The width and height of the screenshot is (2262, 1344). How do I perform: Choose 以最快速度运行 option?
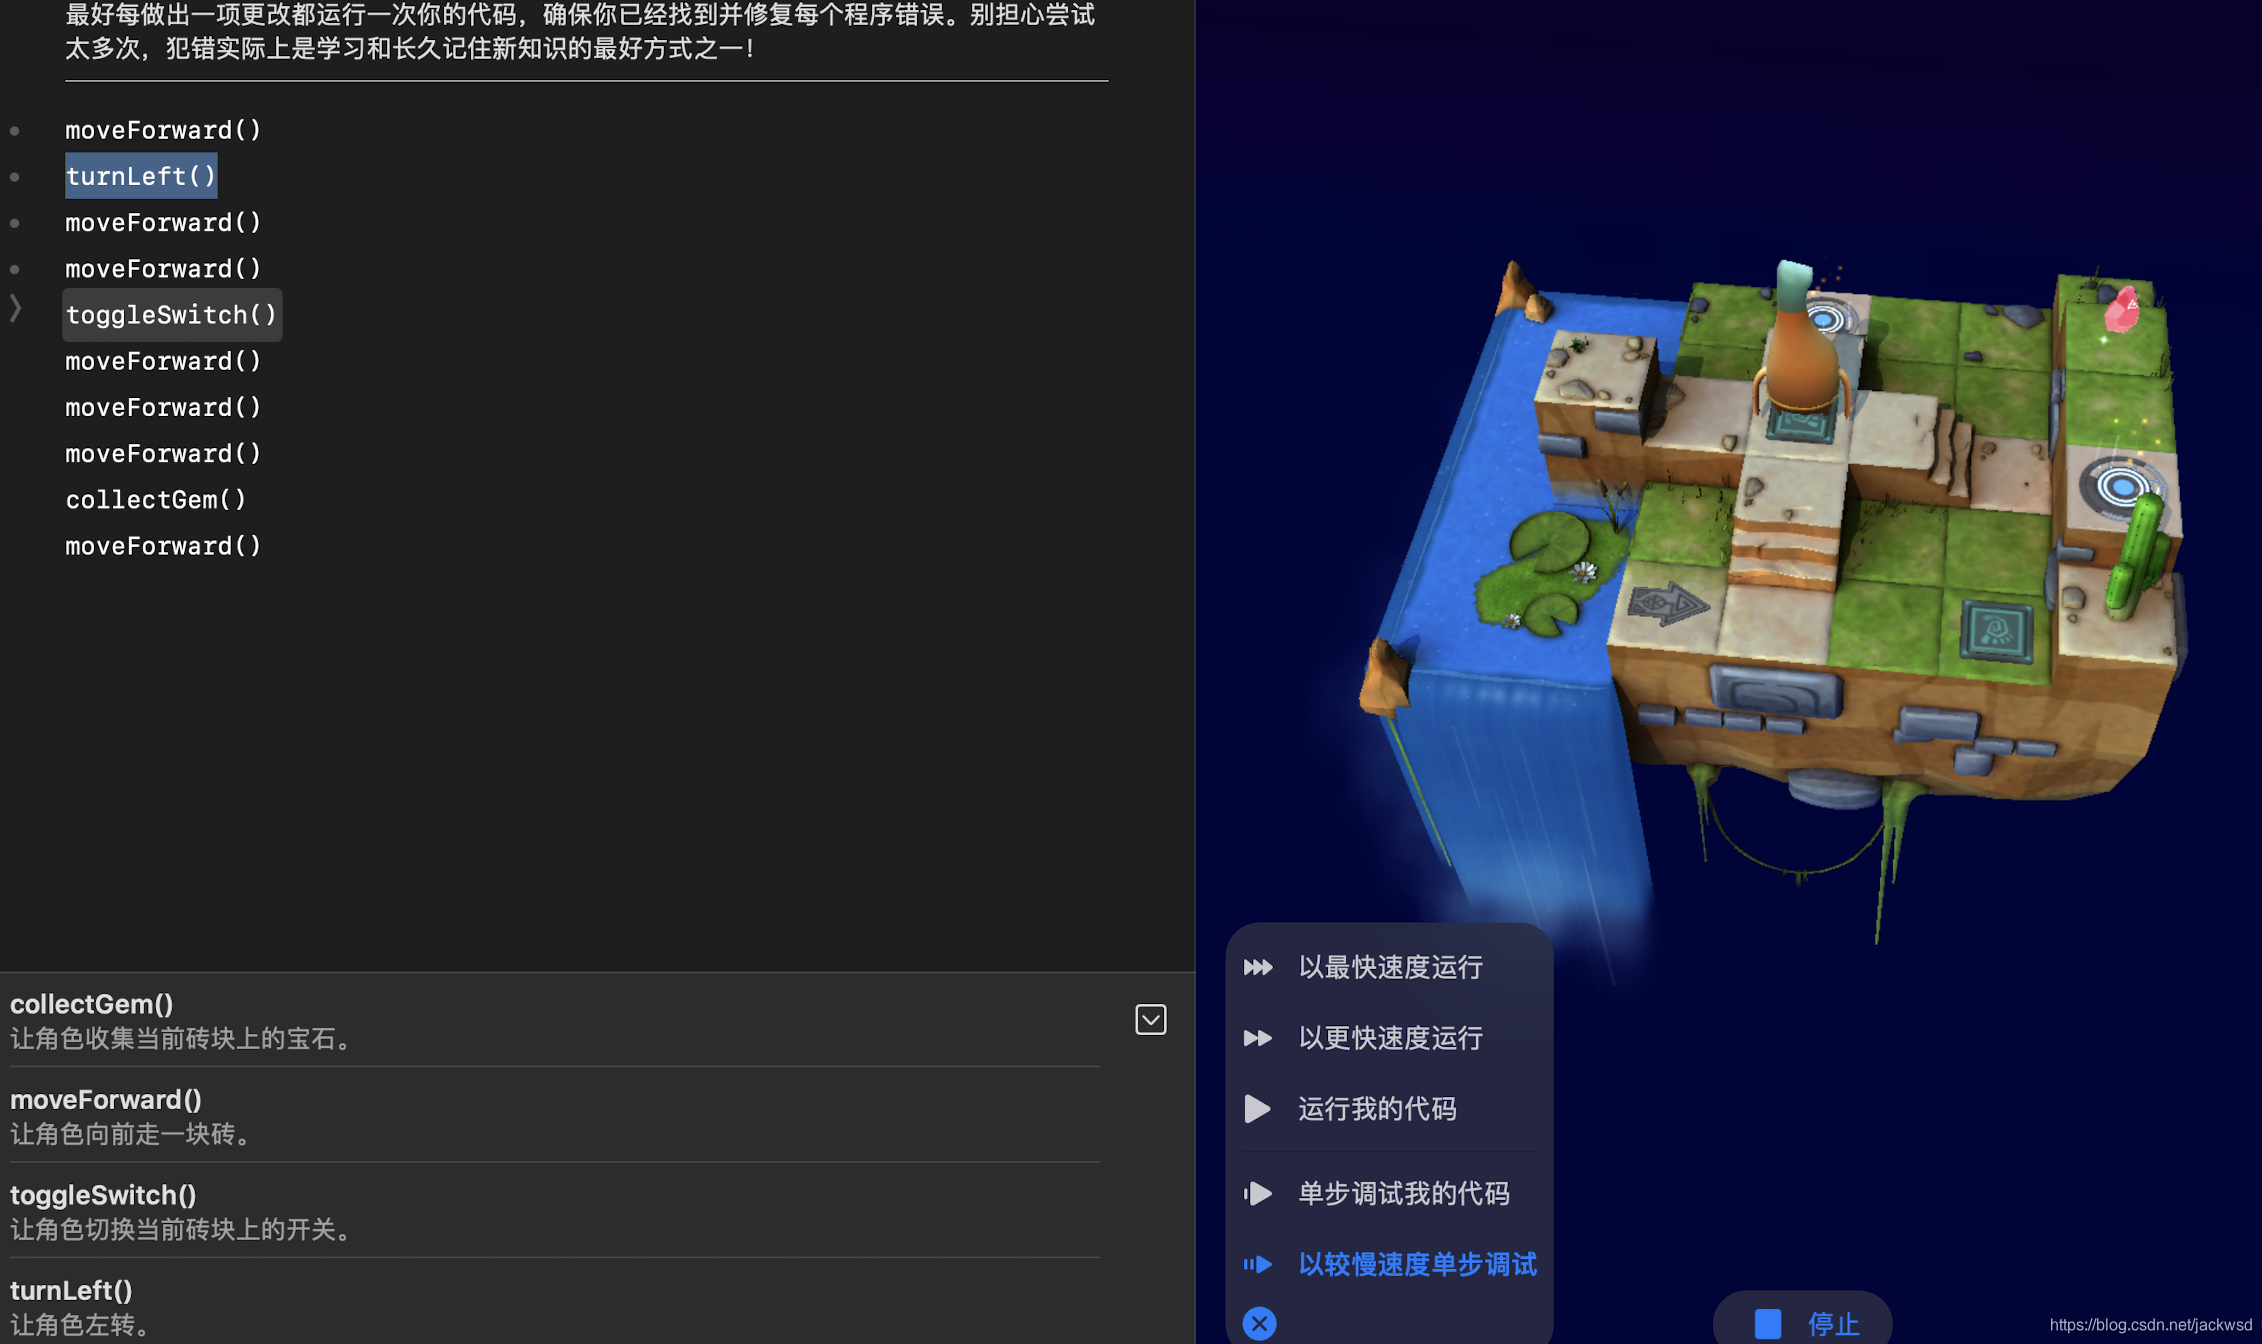pyautogui.click(x=1389, y=966)
